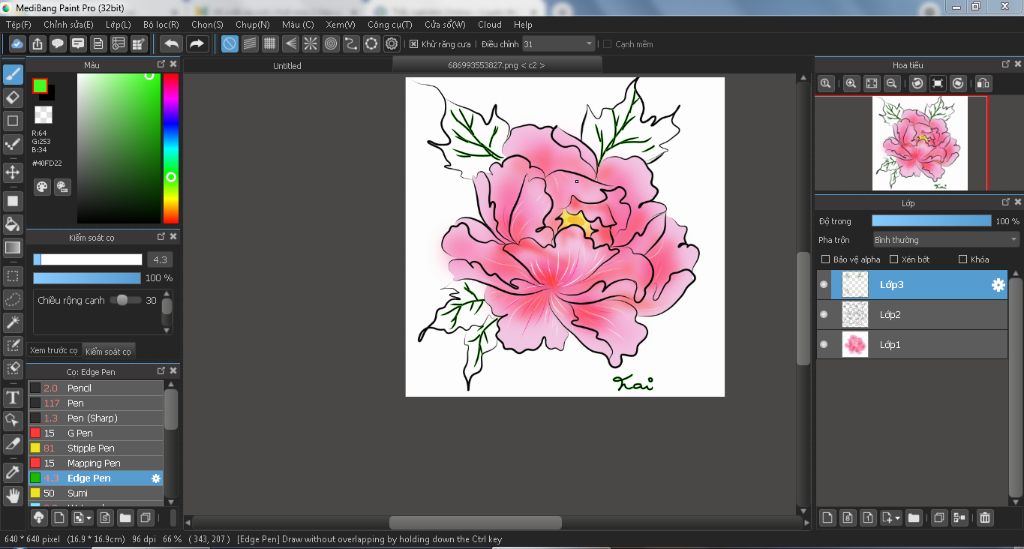Click the Độ trong opacity slider
This screenshot has width=1024, height=549.
tap(931, 221)
